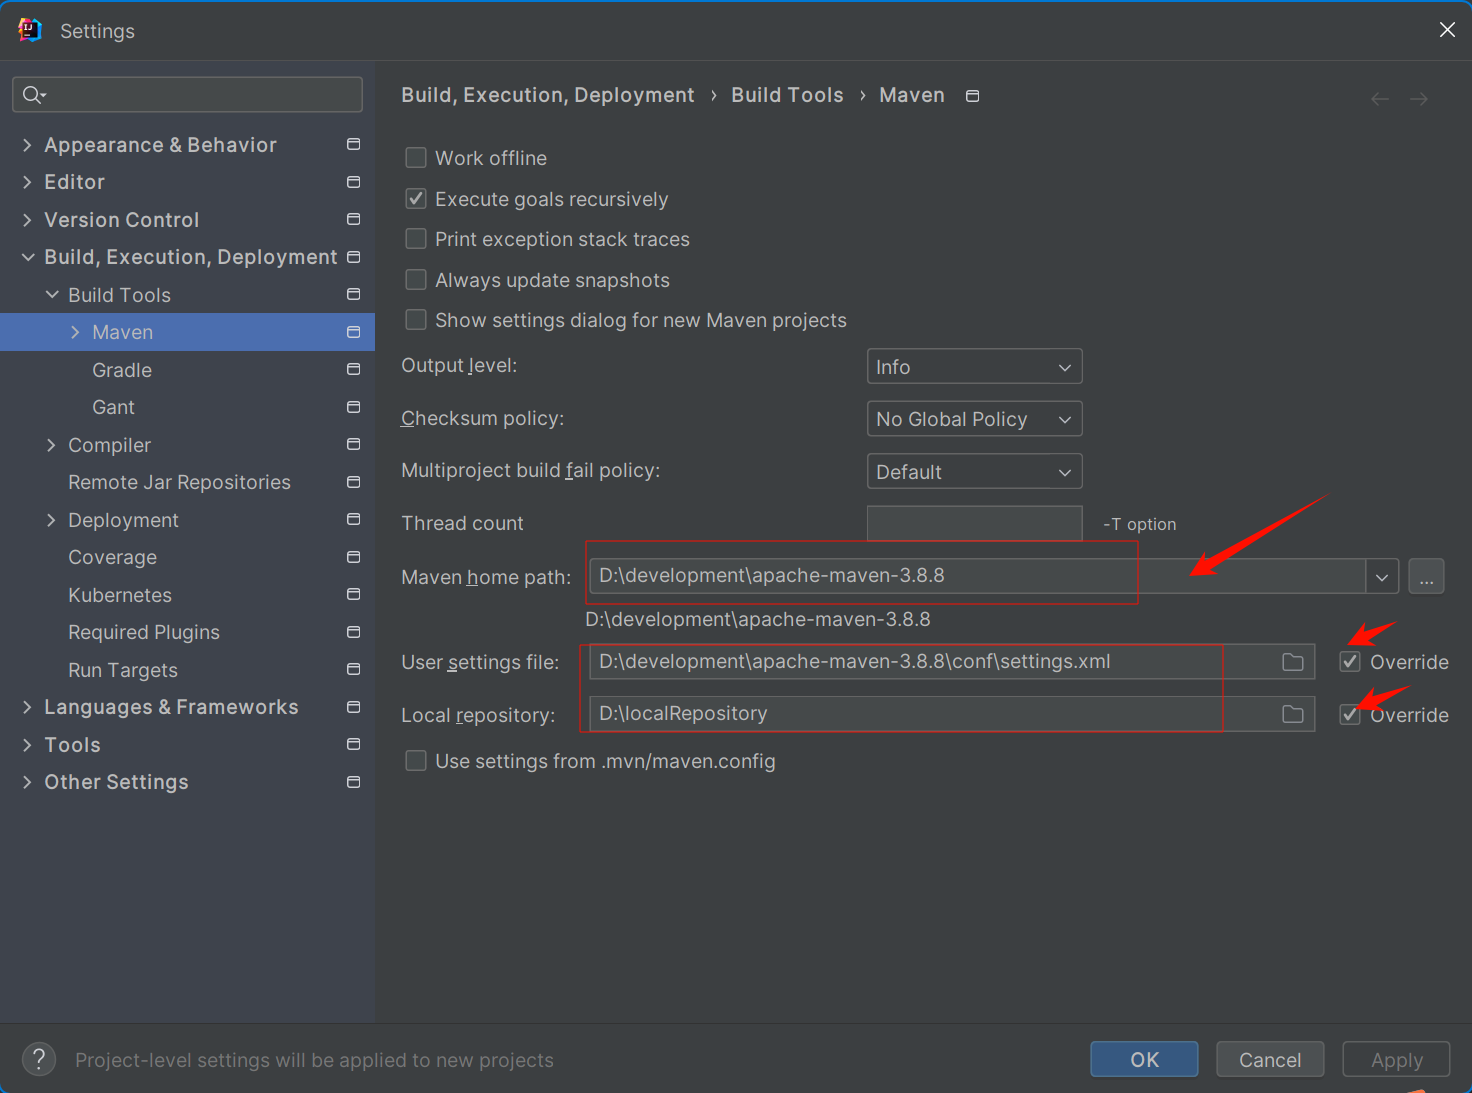Open Remote Jar Repositories settings
The image size is (1472, 1093).
click(x=179, y=482)
